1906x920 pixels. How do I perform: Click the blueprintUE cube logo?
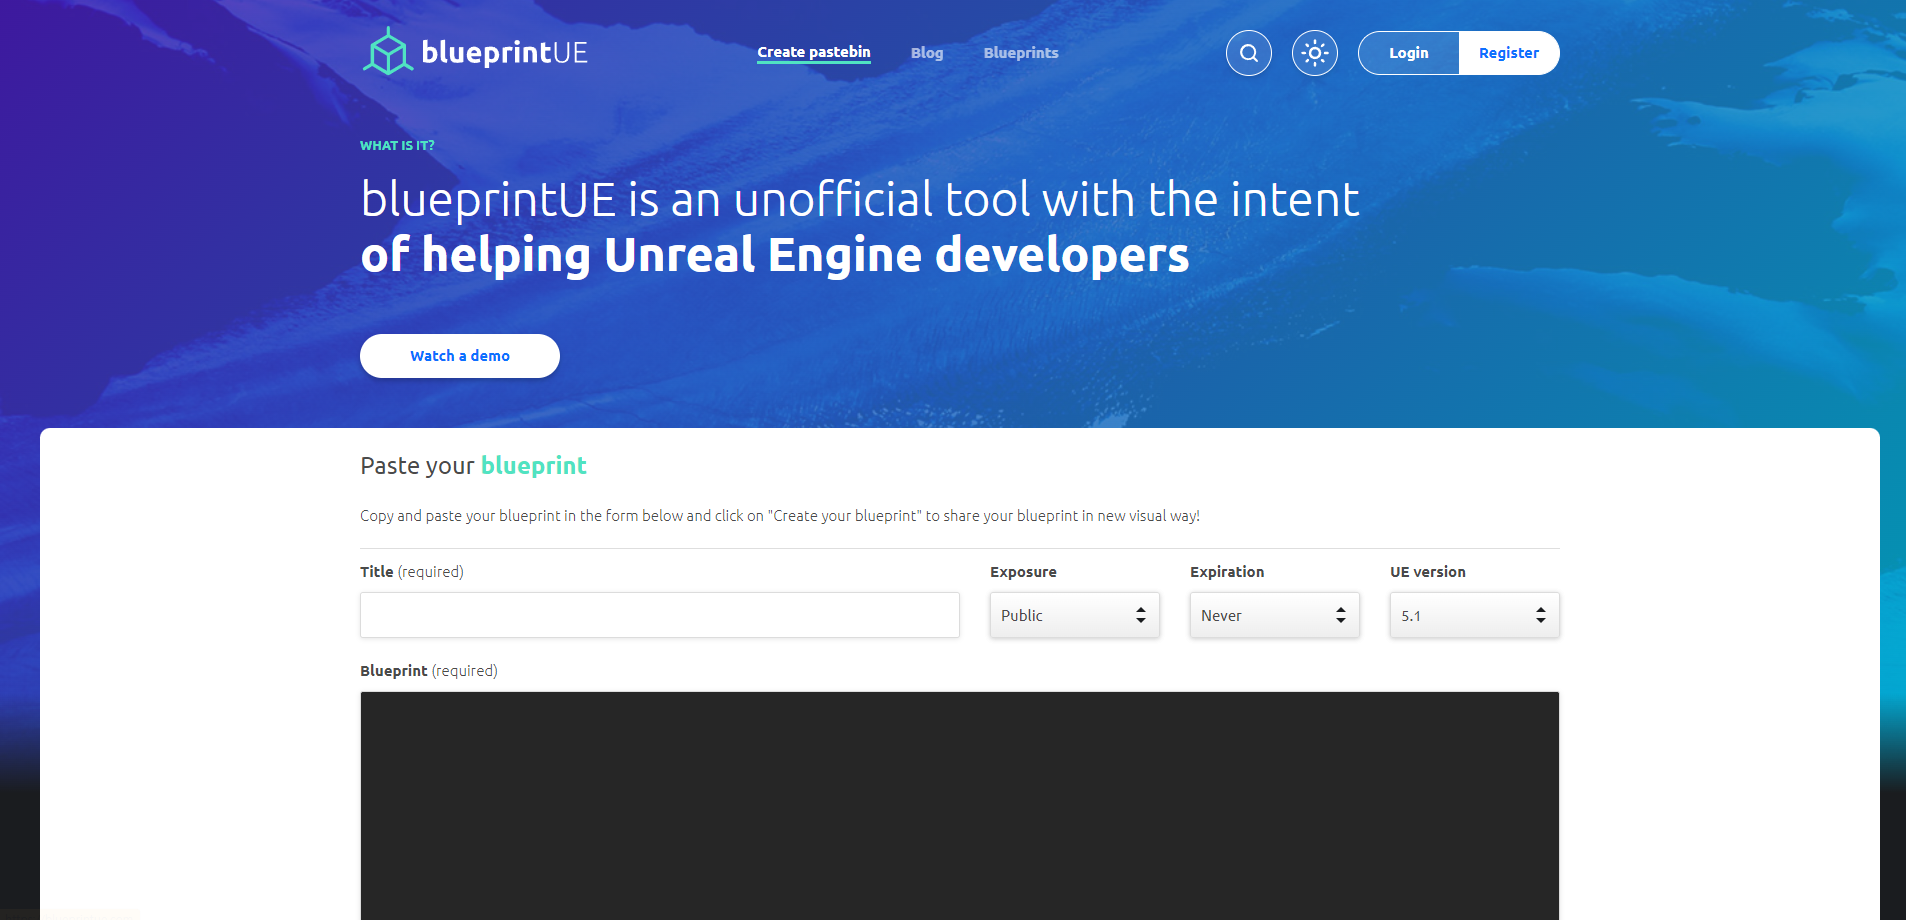coord(388,52)
